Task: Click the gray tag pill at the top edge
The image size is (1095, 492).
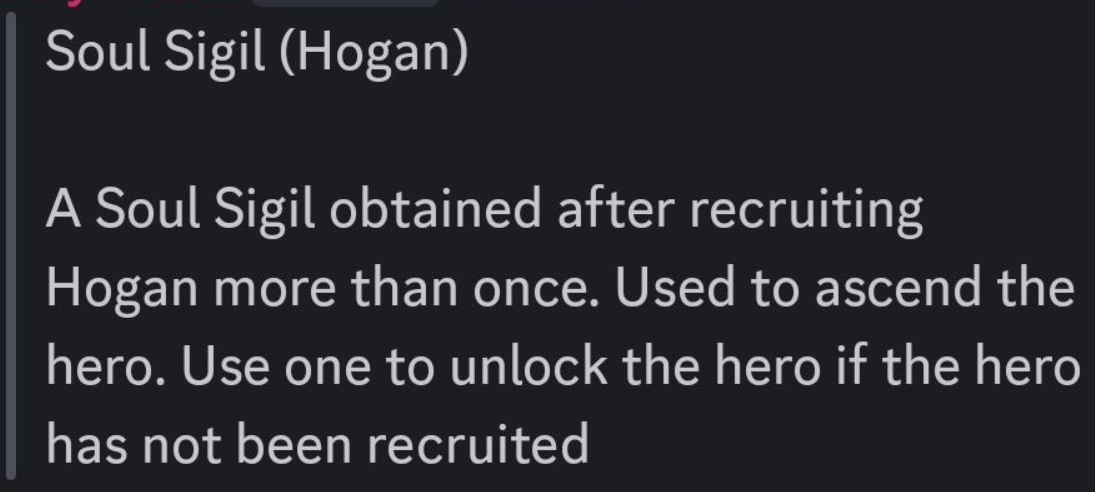Action: point(346,3)
